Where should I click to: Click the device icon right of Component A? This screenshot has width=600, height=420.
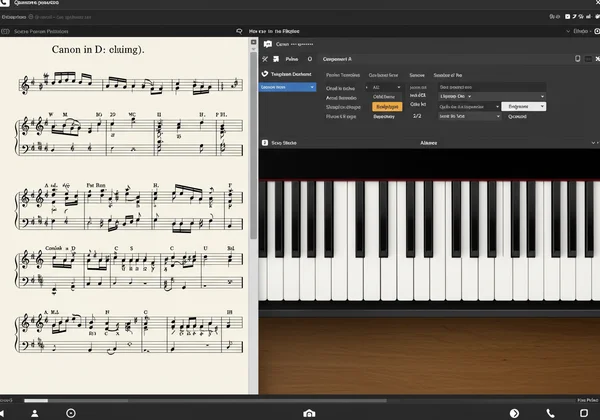click(579, 59)
